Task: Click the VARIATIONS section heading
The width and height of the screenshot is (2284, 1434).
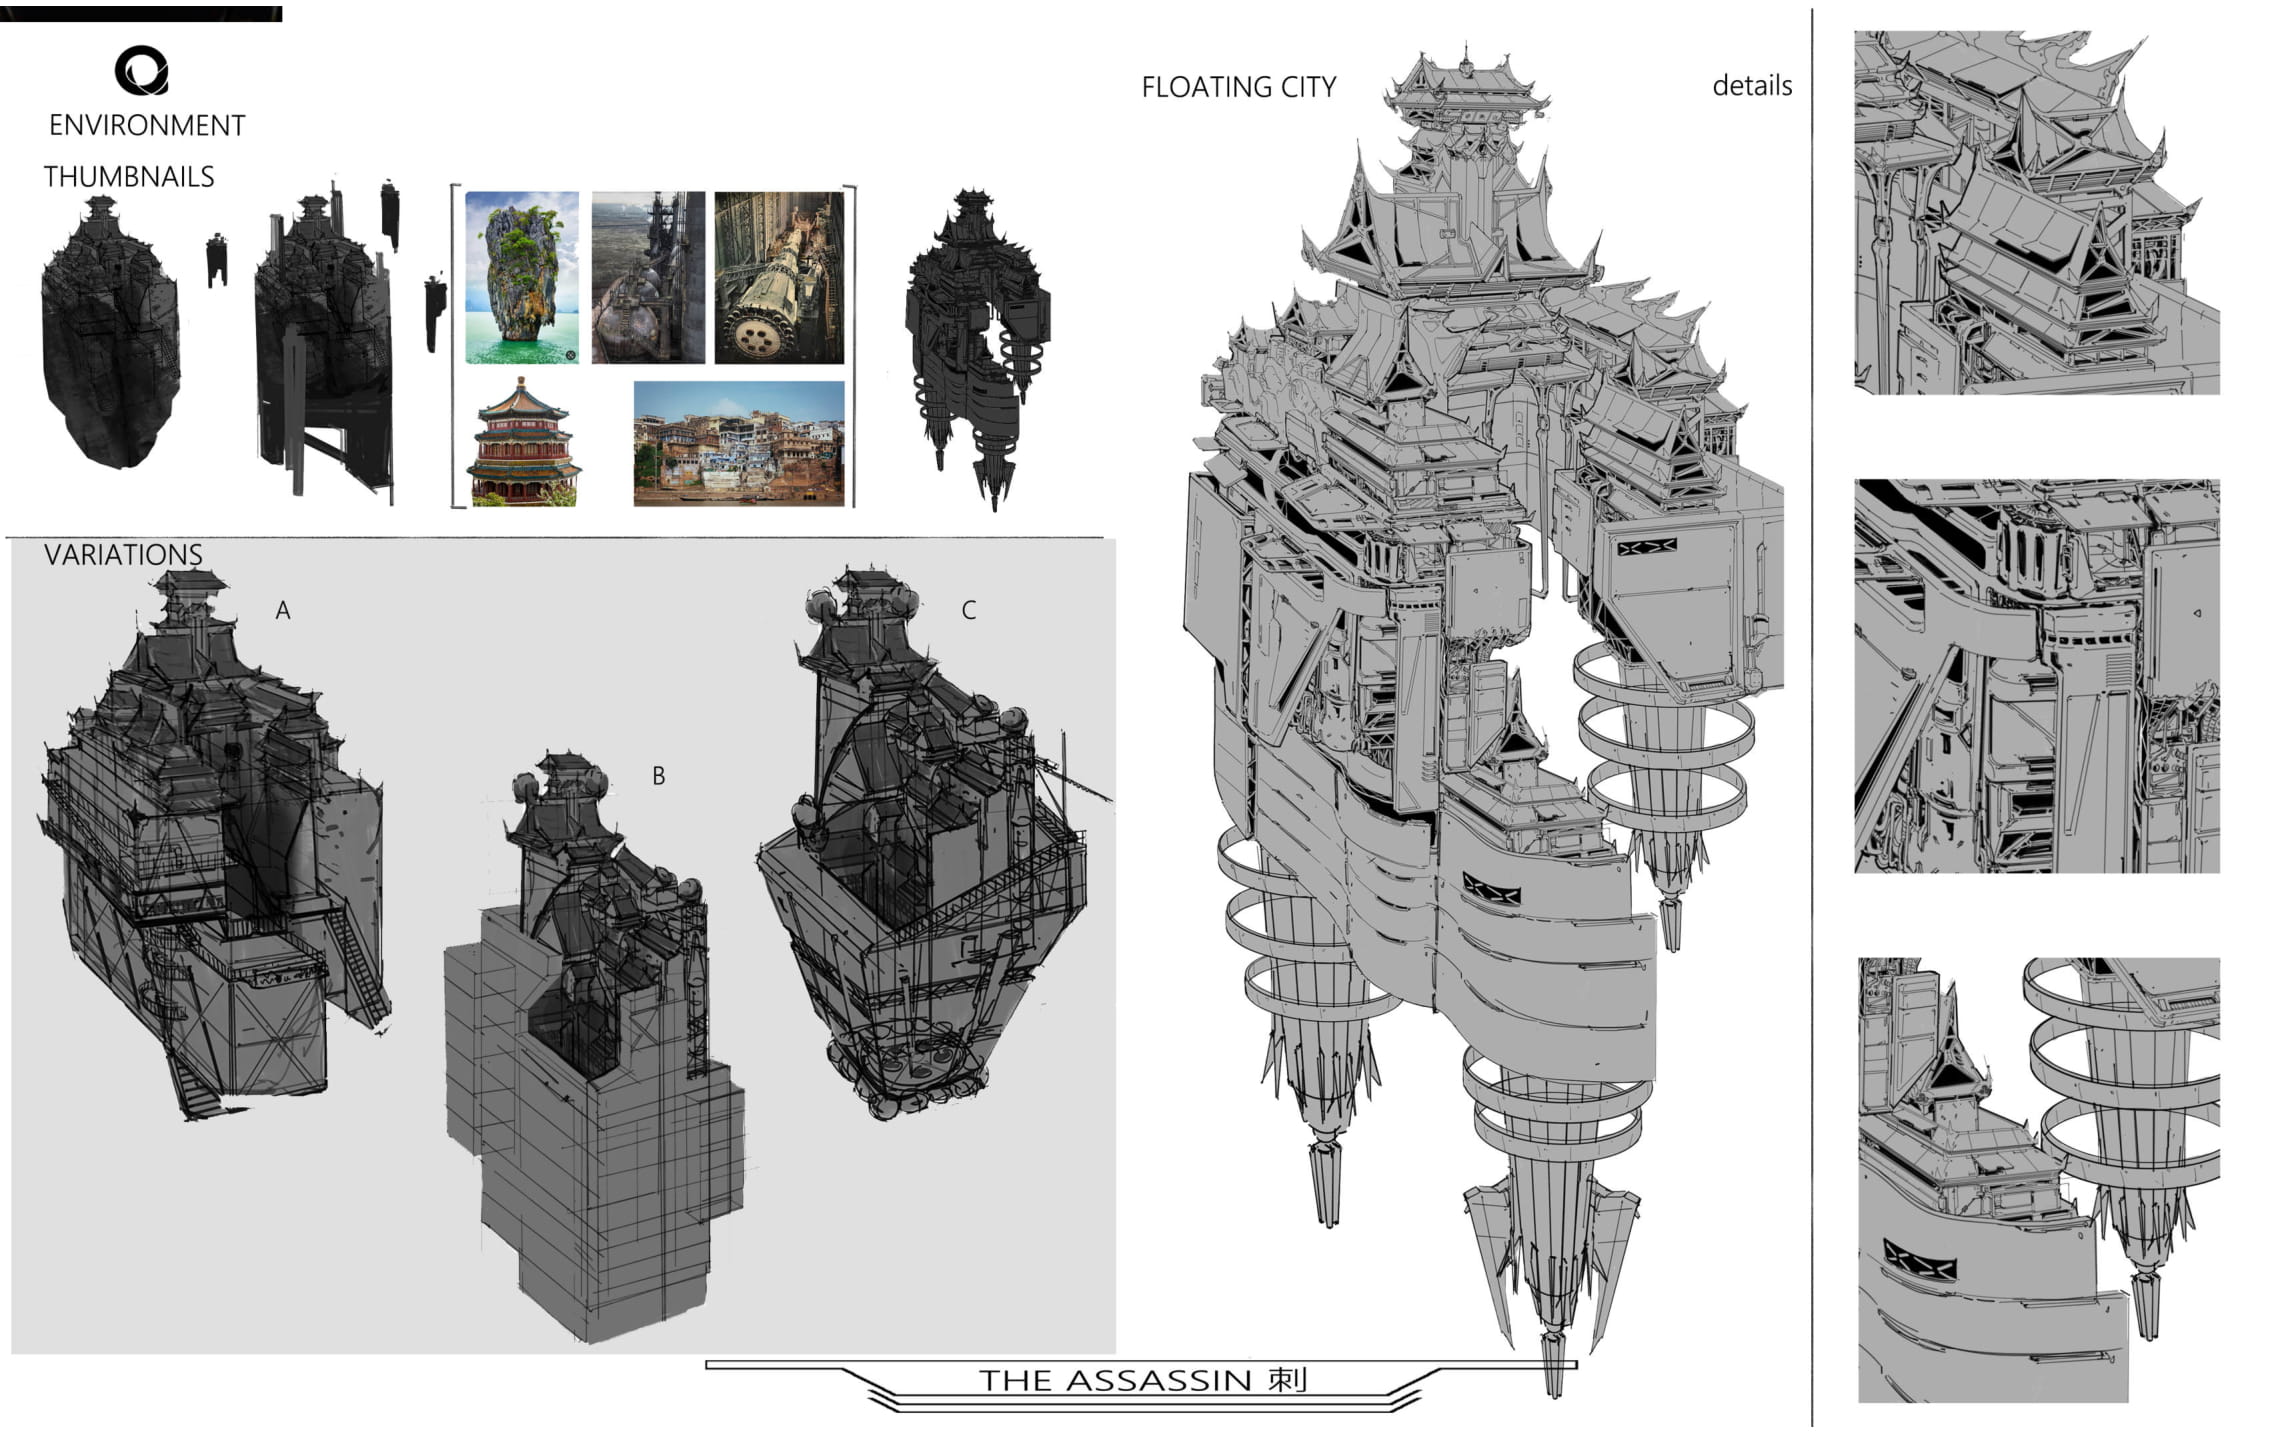Action: click(123, 555)
